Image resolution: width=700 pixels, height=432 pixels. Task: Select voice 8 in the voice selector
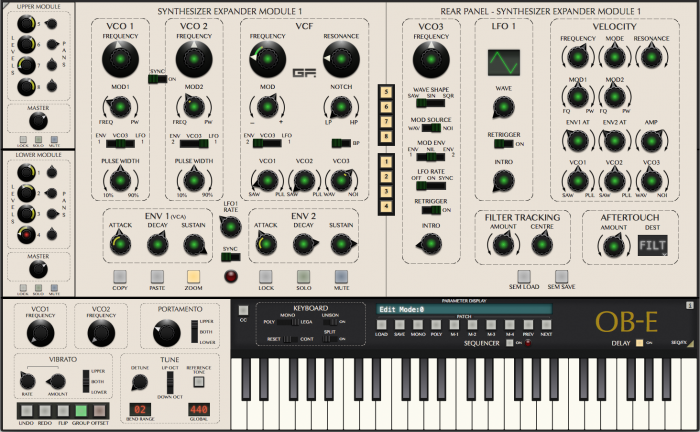coord(386,136)
